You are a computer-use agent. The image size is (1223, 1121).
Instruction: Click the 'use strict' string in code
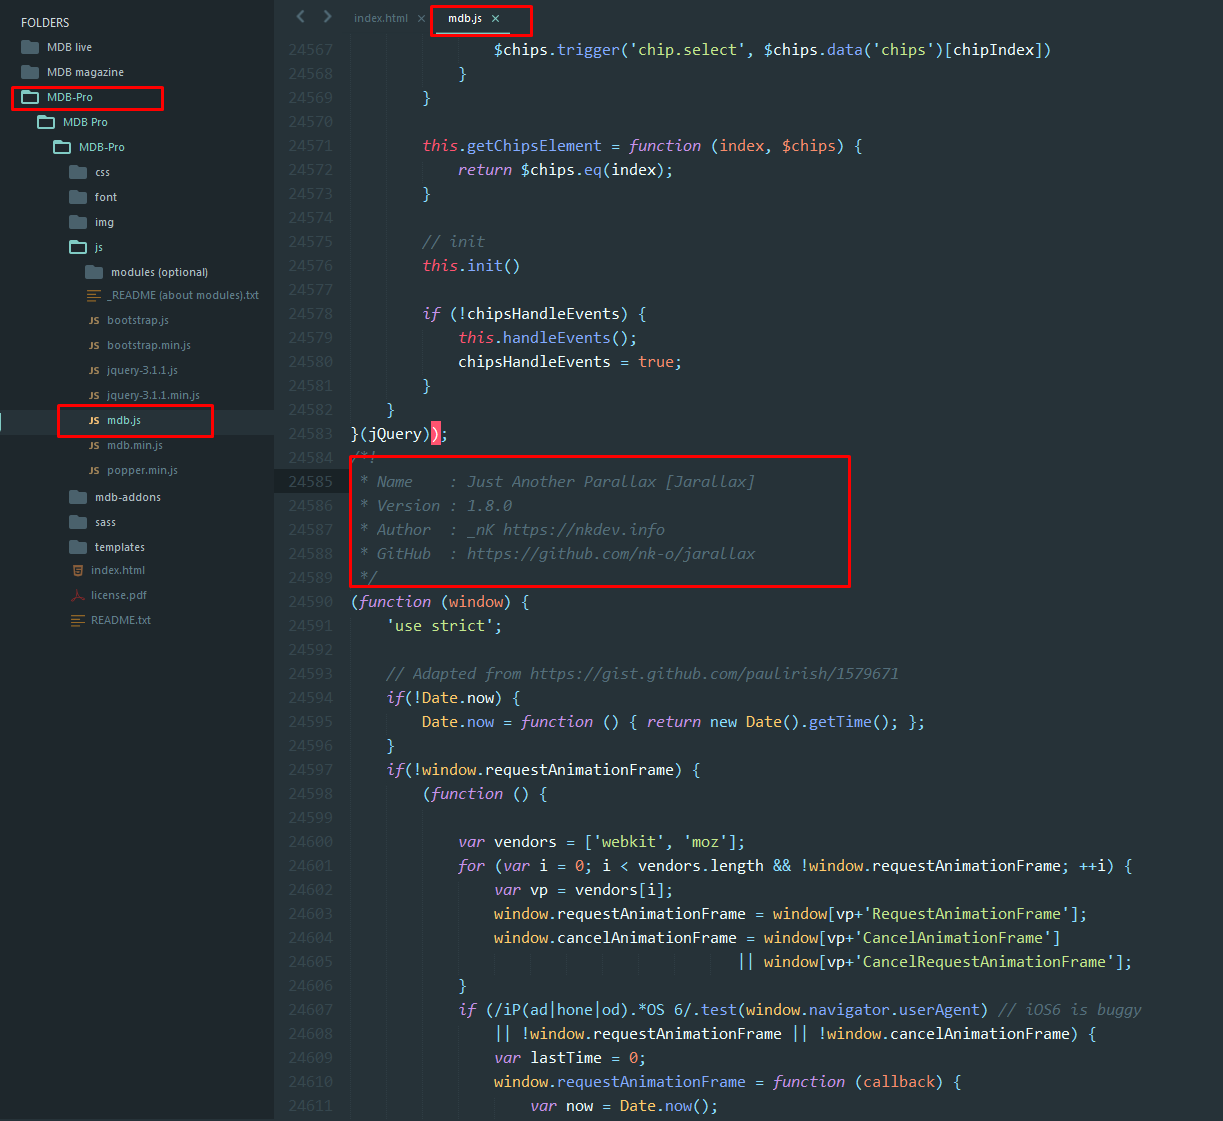440,626
